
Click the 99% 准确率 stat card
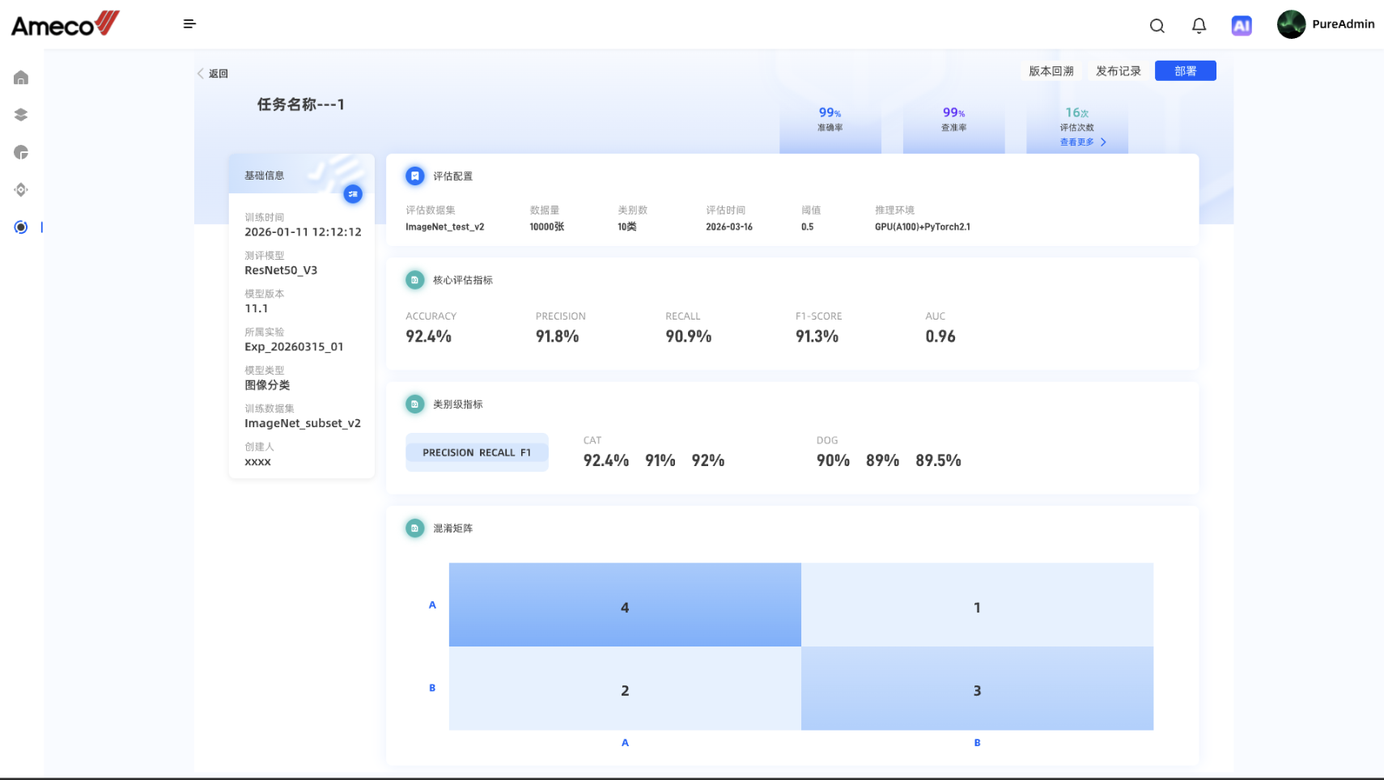click(x=830, y=126)
